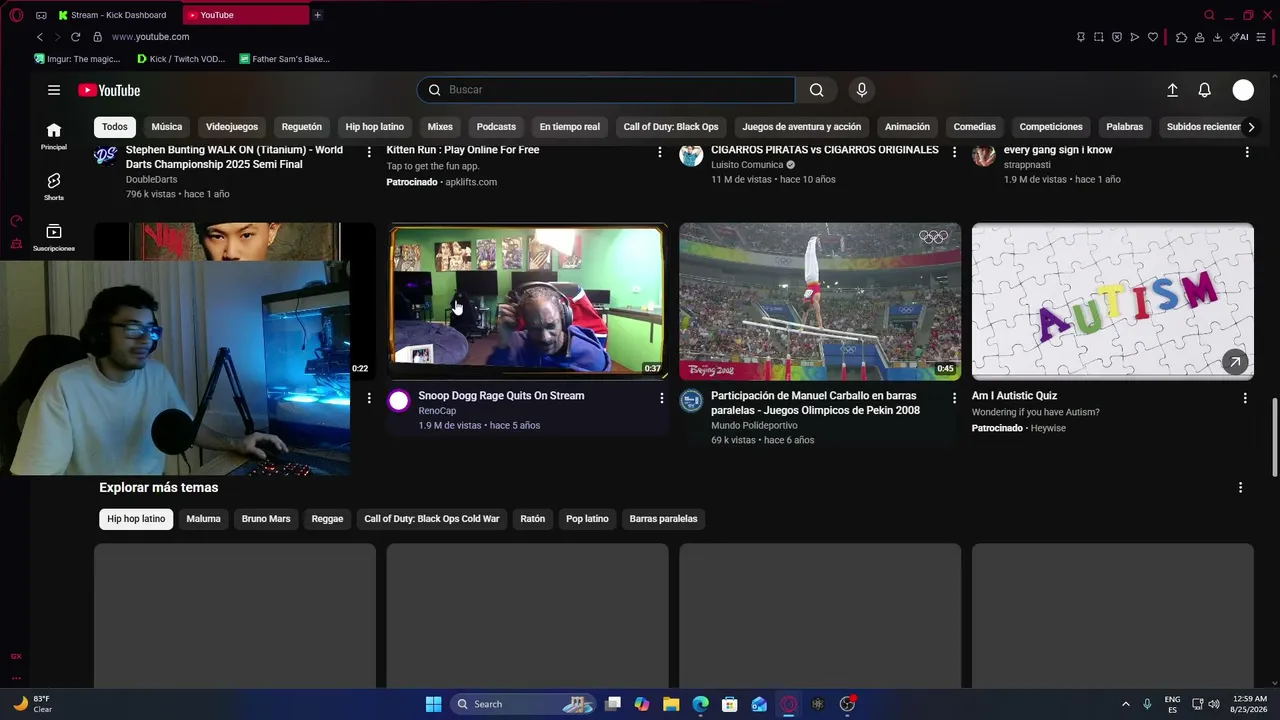The image size is (1280, 720).
Task: Focus the YouTube Buscar search field
Action: (x=606, y=90)
